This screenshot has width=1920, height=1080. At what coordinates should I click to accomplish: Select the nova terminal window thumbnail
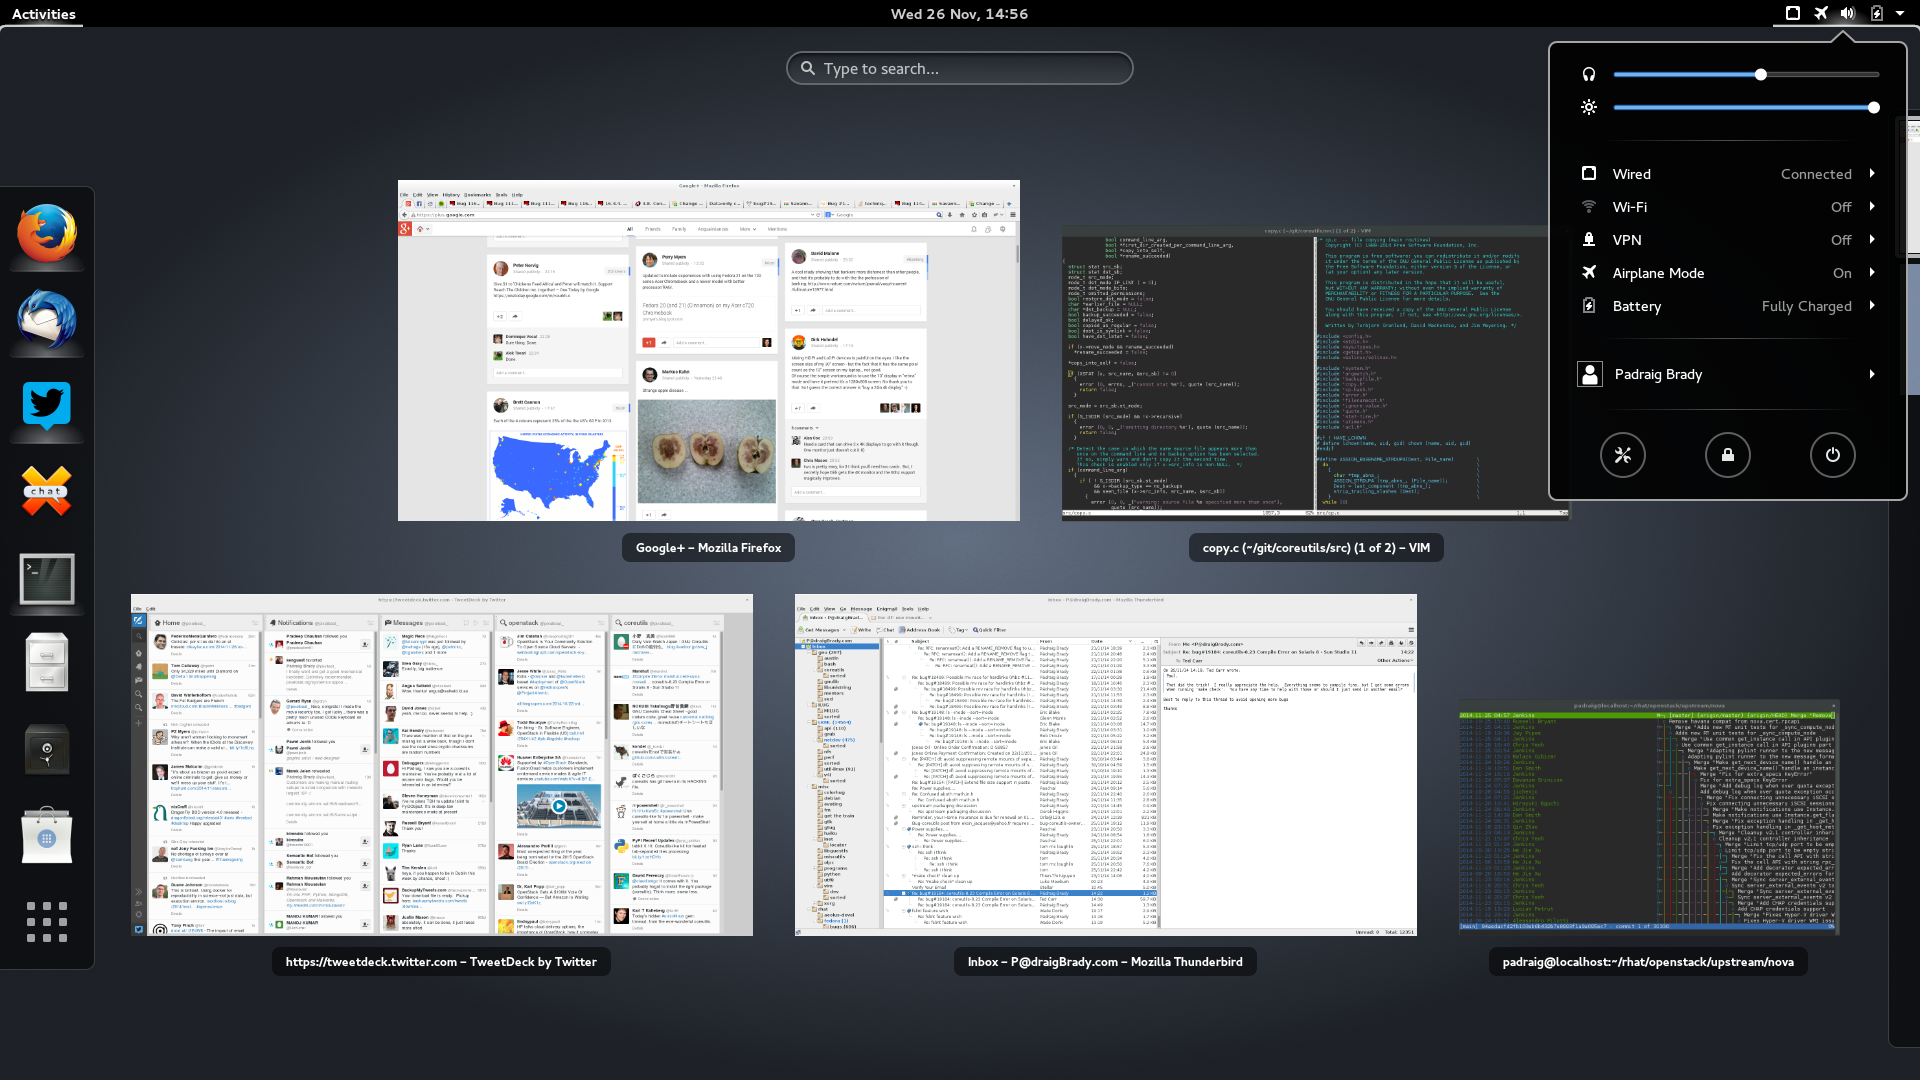[1648, 817]
